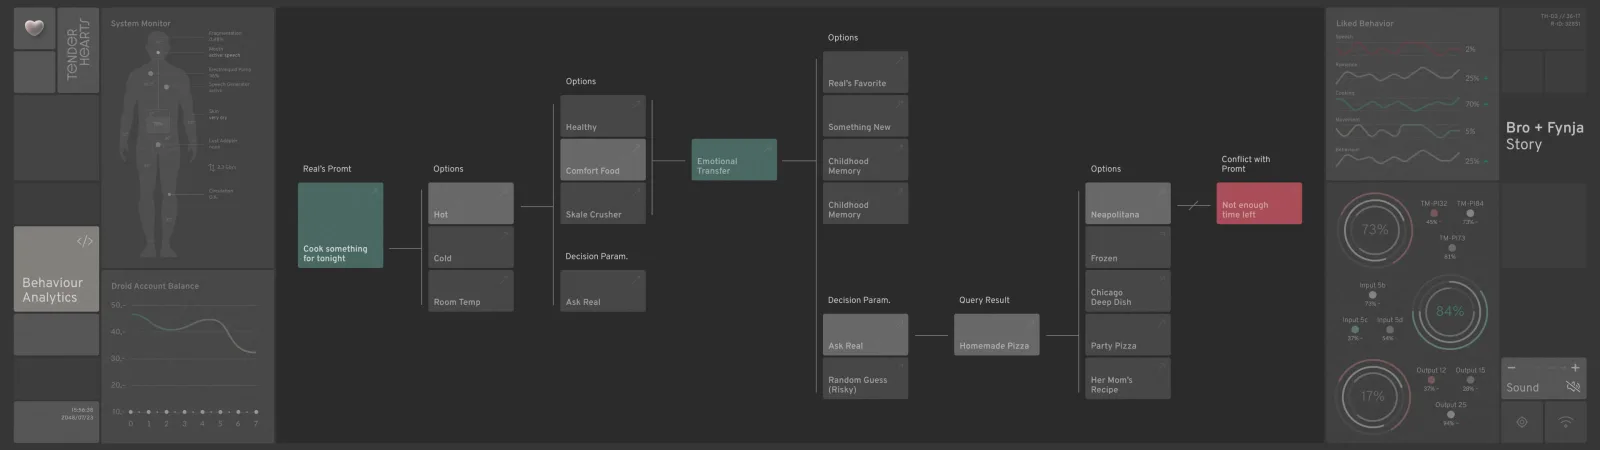
Task: Click the target locator icon beside Wi-Fi
Action: coord(1522,422)
